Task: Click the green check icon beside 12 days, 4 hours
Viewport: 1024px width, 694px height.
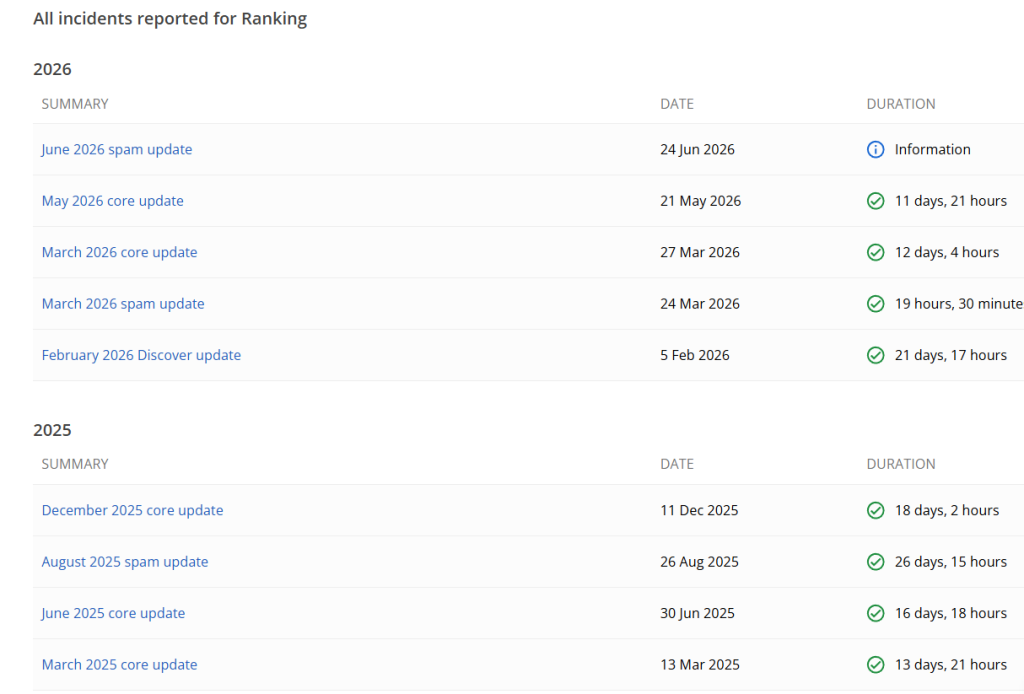Action: (875, 253)
